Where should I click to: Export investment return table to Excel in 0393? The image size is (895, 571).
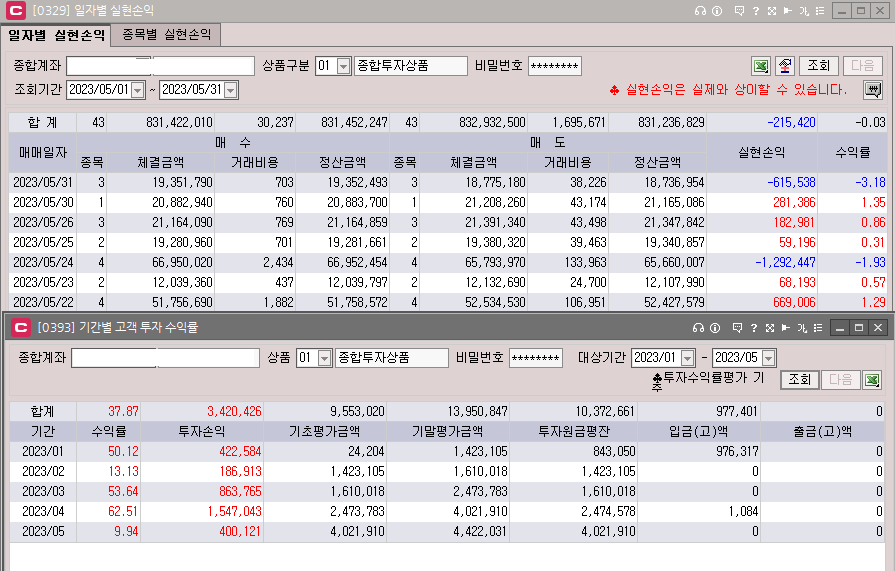(x=872, y=380)
